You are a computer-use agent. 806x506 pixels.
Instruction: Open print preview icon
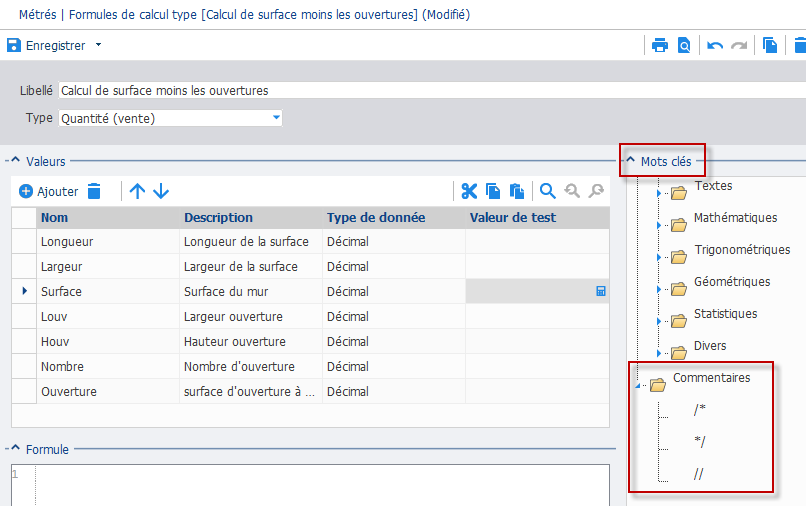tap(684, 46)
